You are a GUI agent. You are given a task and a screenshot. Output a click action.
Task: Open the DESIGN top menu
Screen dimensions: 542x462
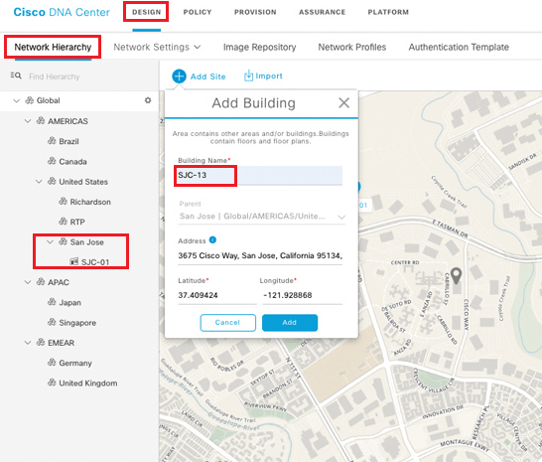[x=147, y=12]
